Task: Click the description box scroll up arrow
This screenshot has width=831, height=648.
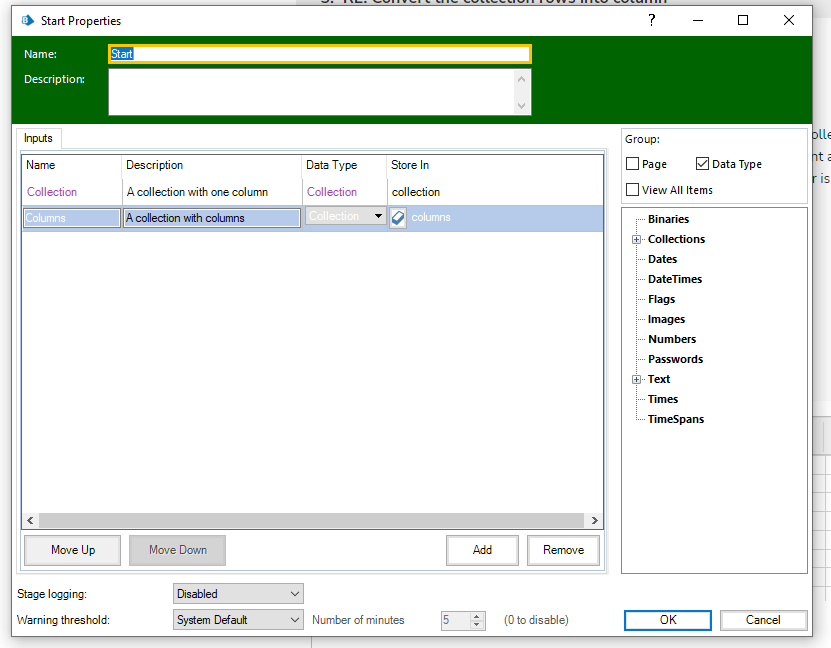Action: 521,79
